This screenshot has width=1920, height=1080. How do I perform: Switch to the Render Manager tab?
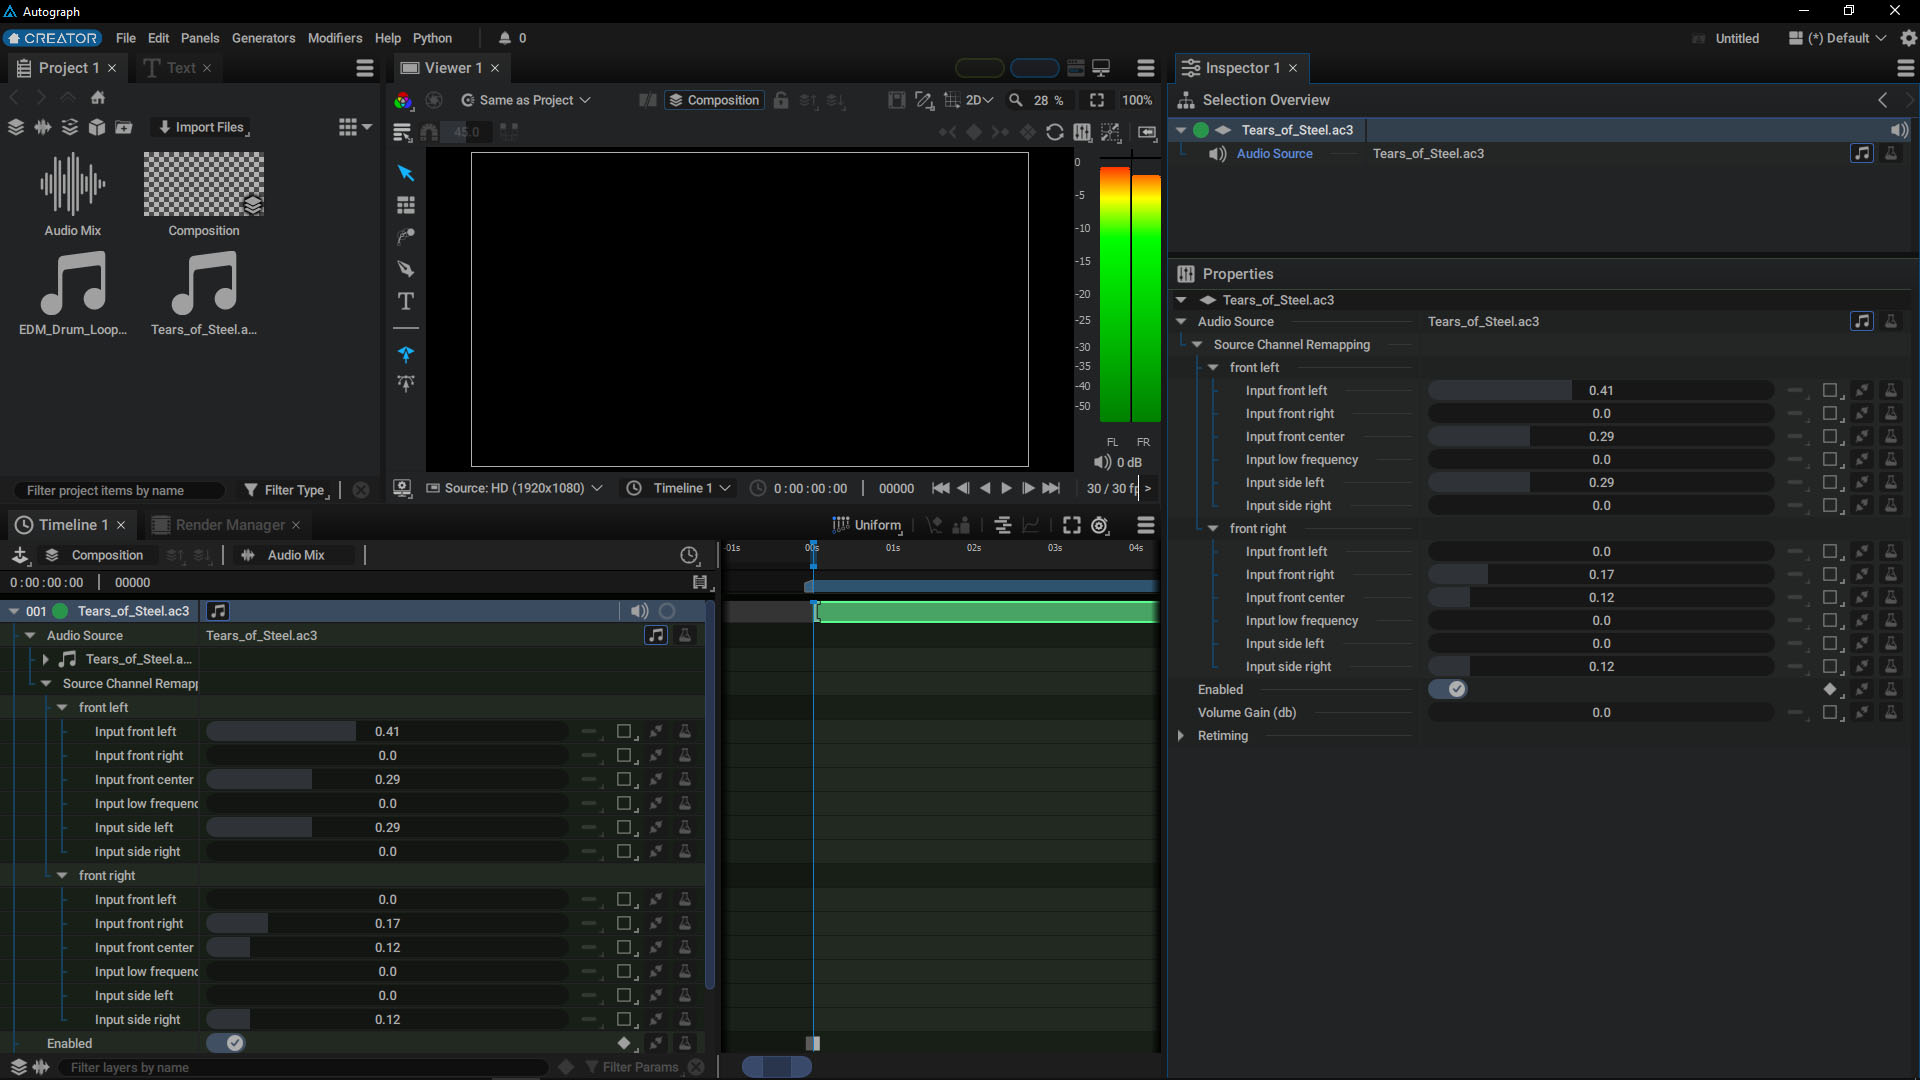pos(227,525)
